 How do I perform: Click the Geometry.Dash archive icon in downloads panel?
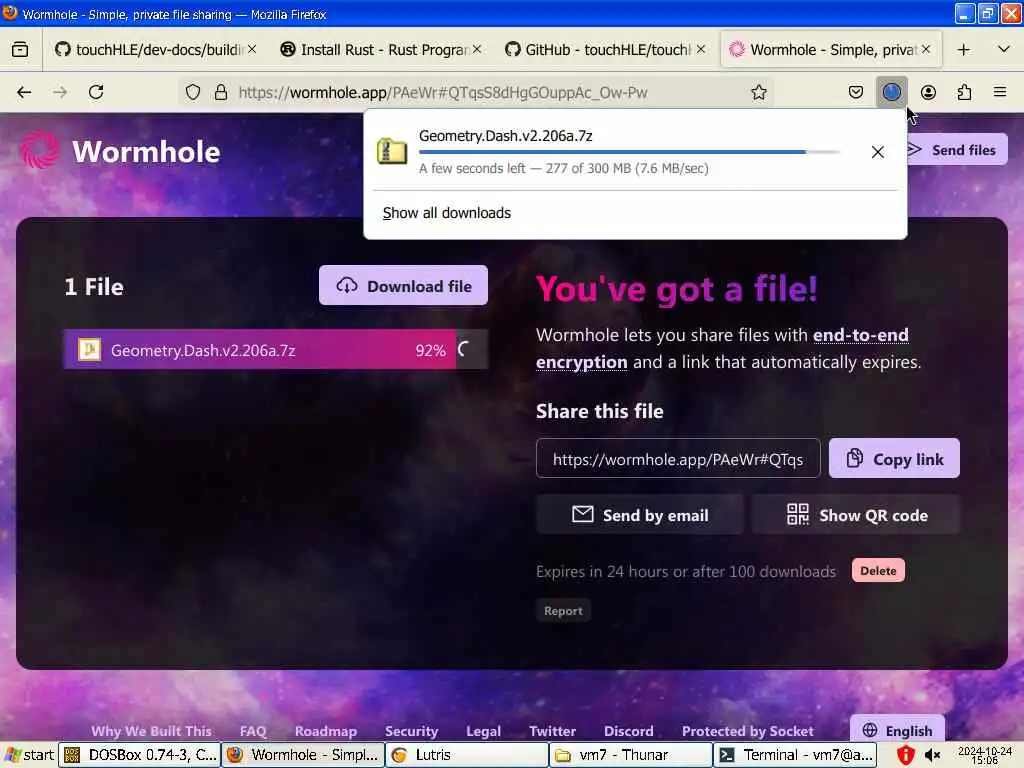(392, 151)
